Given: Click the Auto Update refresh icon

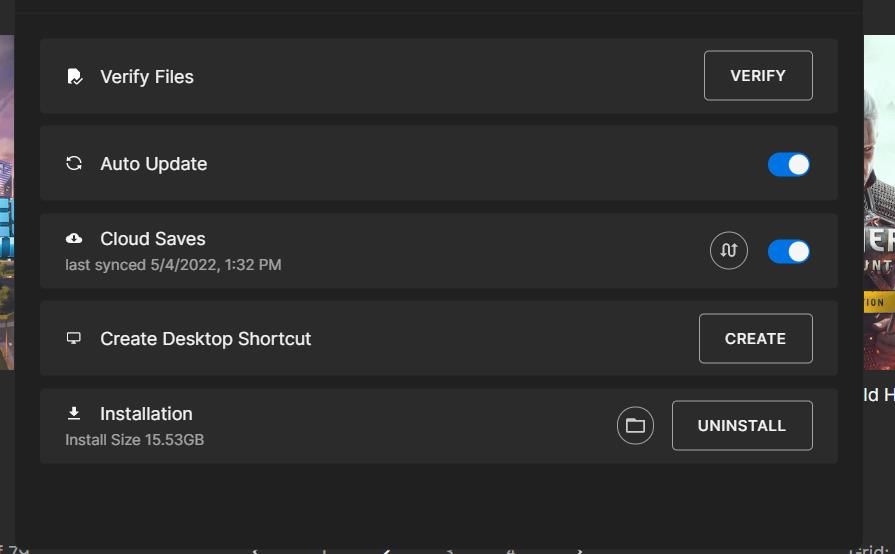Looking at the screenshot, I should tap(74, 163).
